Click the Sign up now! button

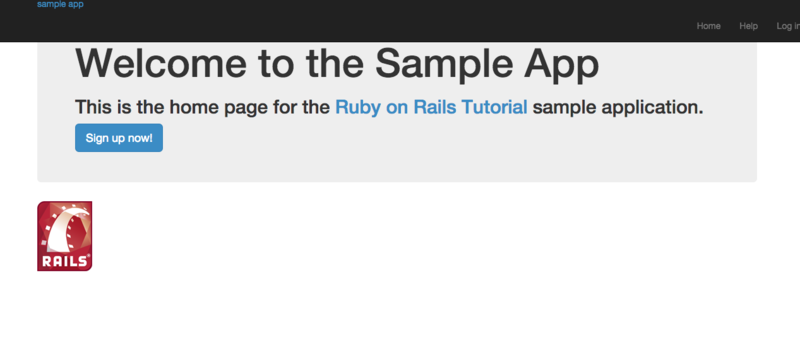[119, 138]
